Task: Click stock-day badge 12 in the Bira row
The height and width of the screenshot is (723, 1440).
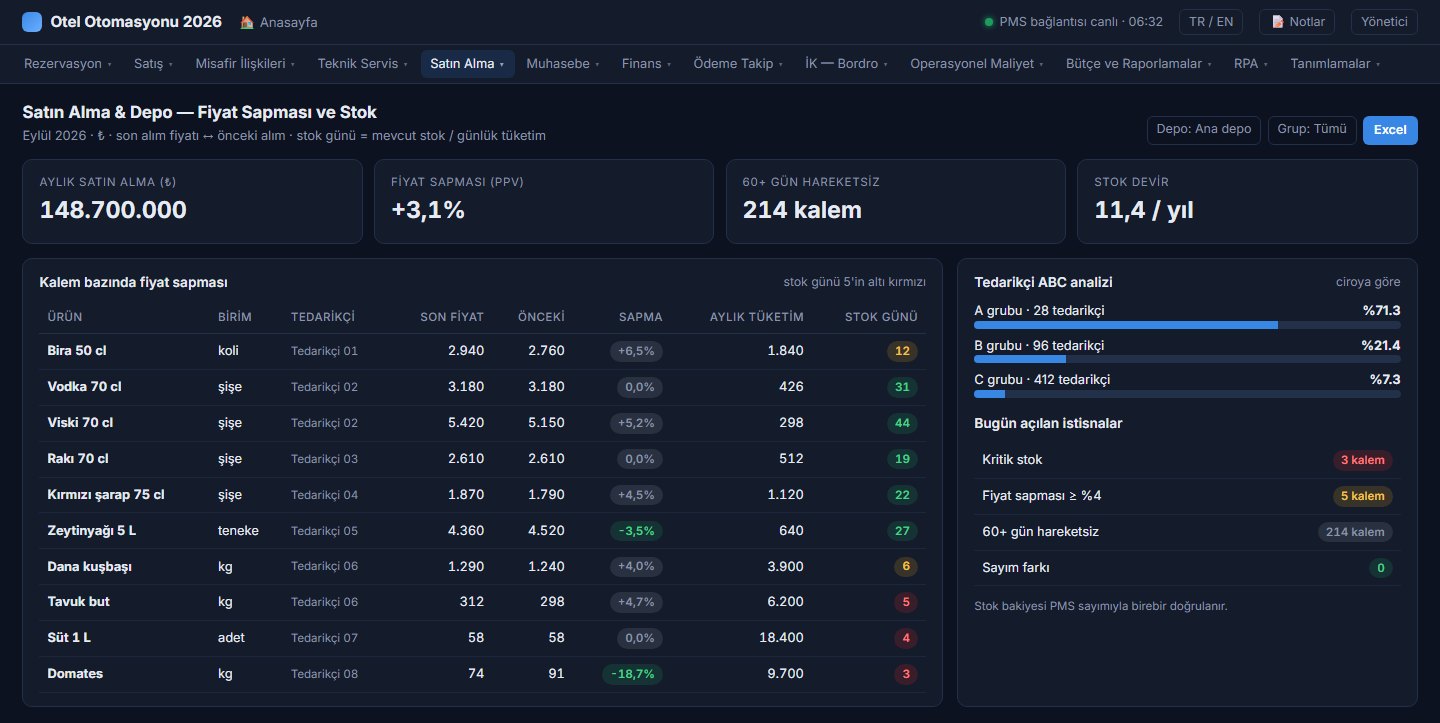Action: (x=902, y=351)
